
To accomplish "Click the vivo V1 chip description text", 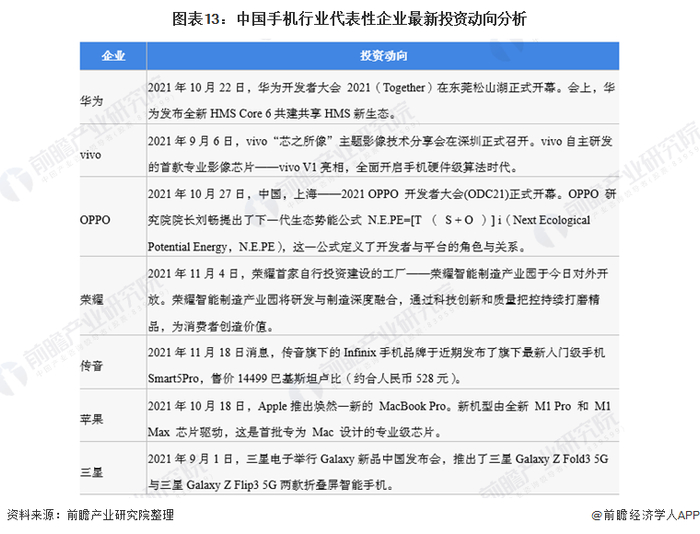I will tap(380, 154).
